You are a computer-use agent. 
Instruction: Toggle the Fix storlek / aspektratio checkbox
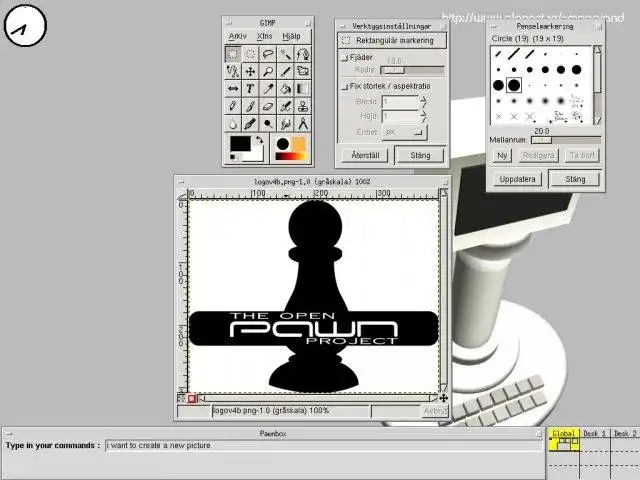tap(344, 87)
